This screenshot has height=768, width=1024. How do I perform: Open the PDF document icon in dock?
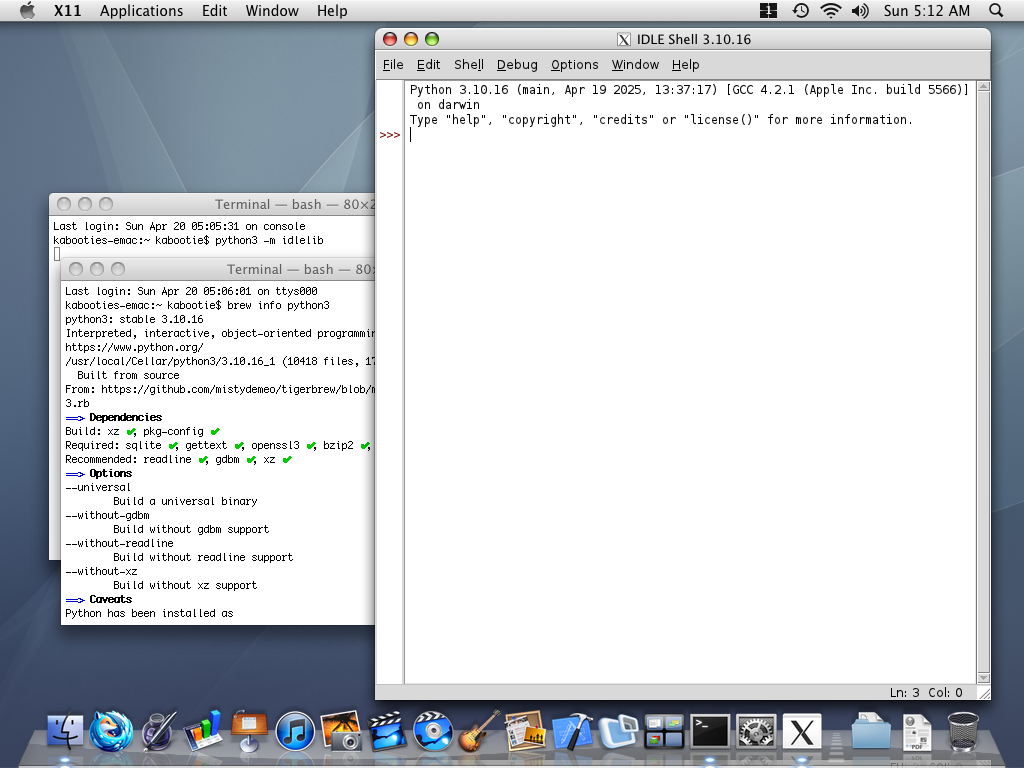[x=917, y=731]
